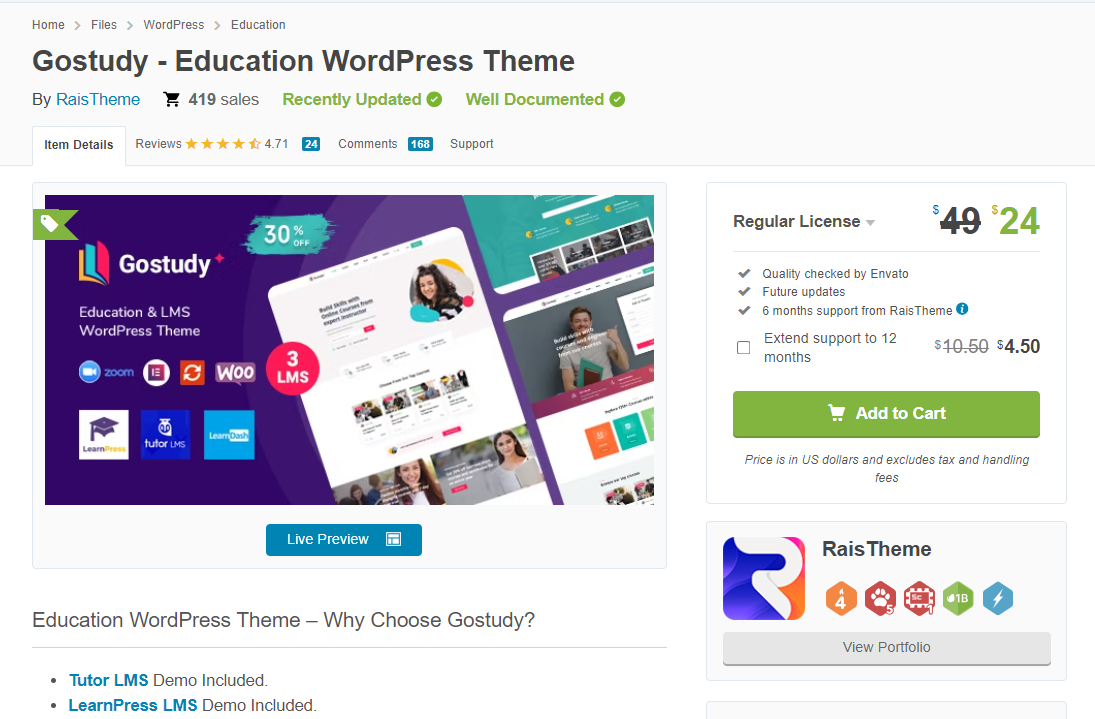Select the cart icon showing 419 sales
This screenshot has height=719, width=1095.
[171, 99]
